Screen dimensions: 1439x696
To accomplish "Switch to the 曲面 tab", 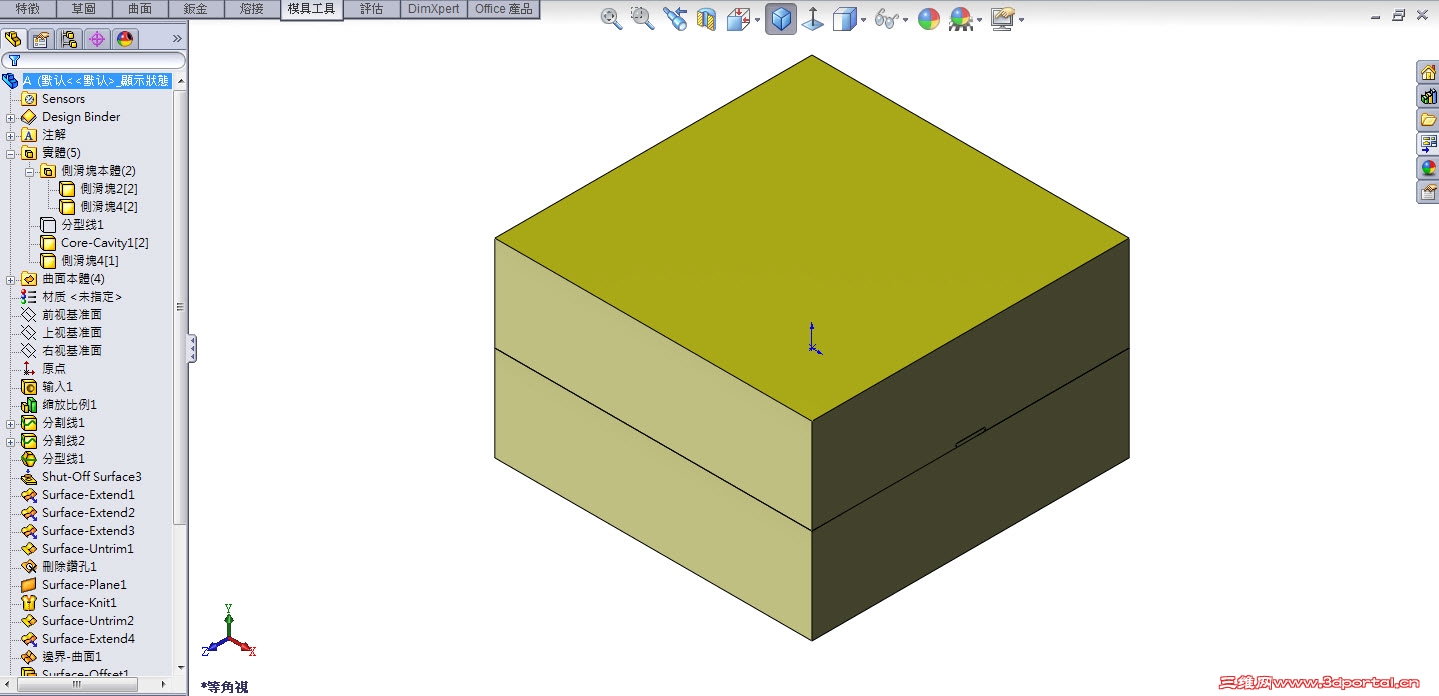I will pyautogui.click(x=140, y=9).
